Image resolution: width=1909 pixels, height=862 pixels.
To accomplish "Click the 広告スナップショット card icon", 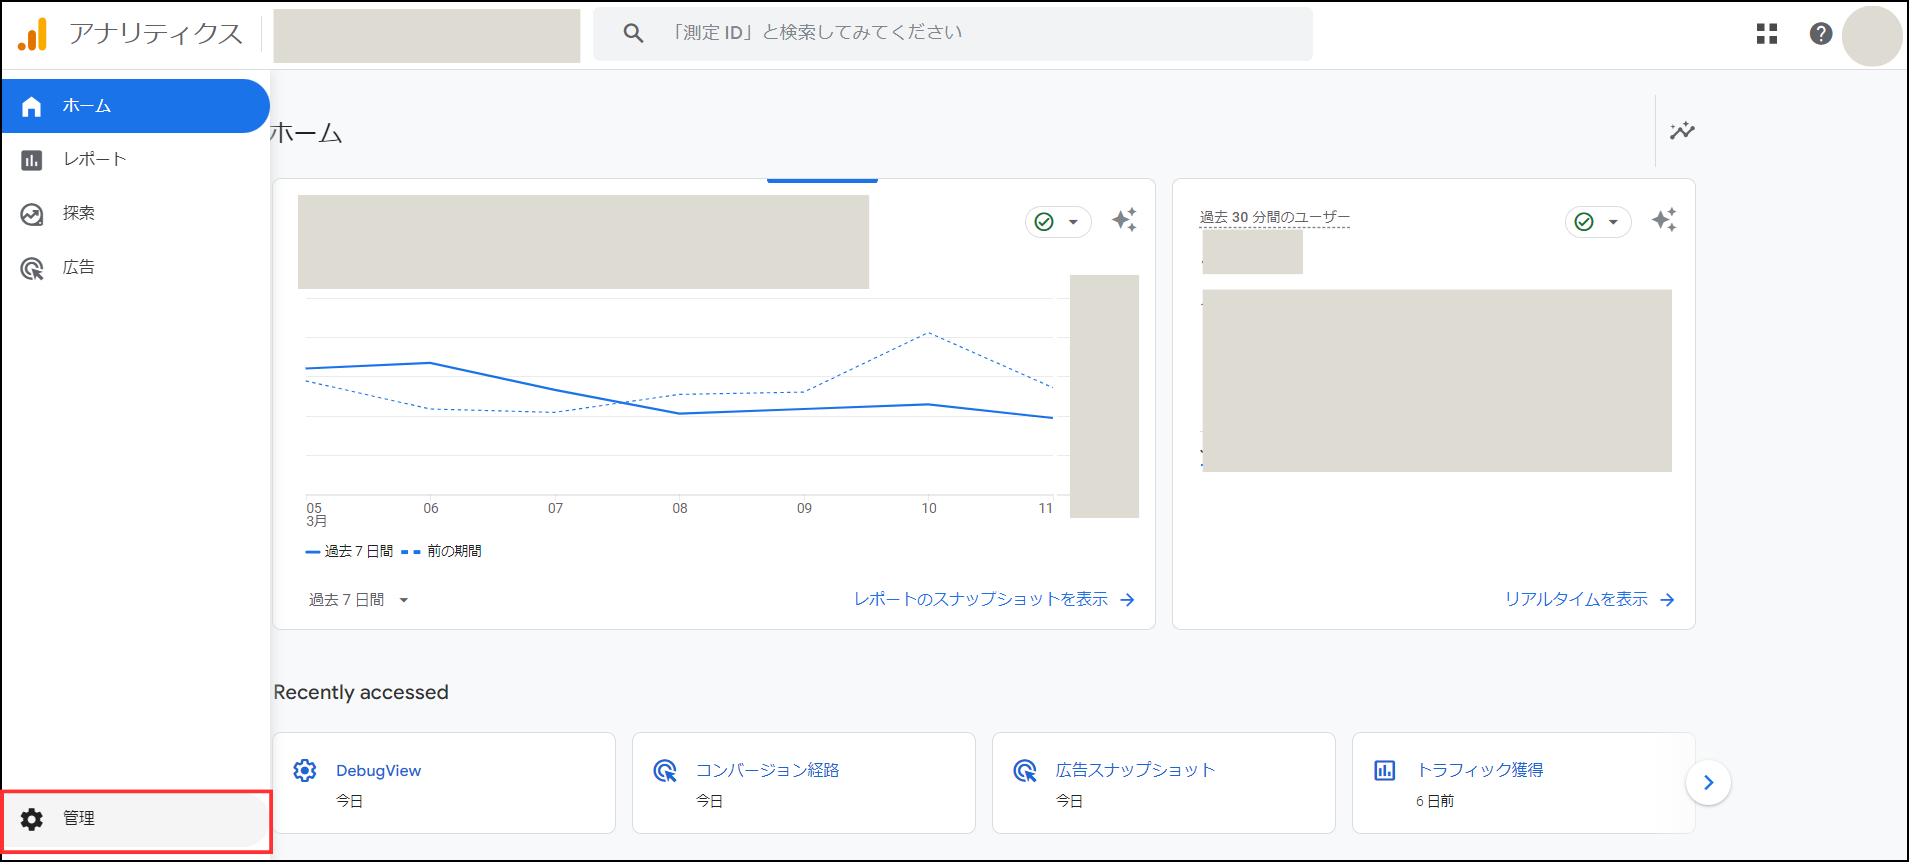I will [1025, 770].
